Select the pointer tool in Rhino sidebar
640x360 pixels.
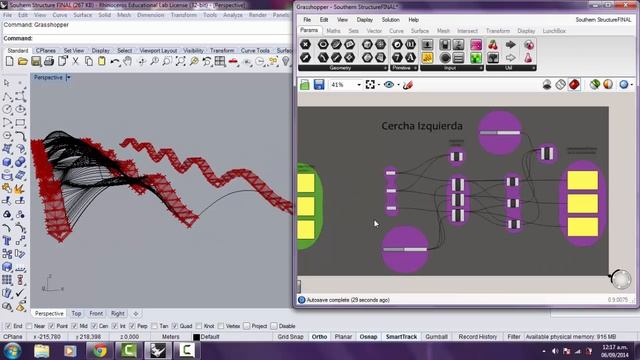click(x=7, y=83)
